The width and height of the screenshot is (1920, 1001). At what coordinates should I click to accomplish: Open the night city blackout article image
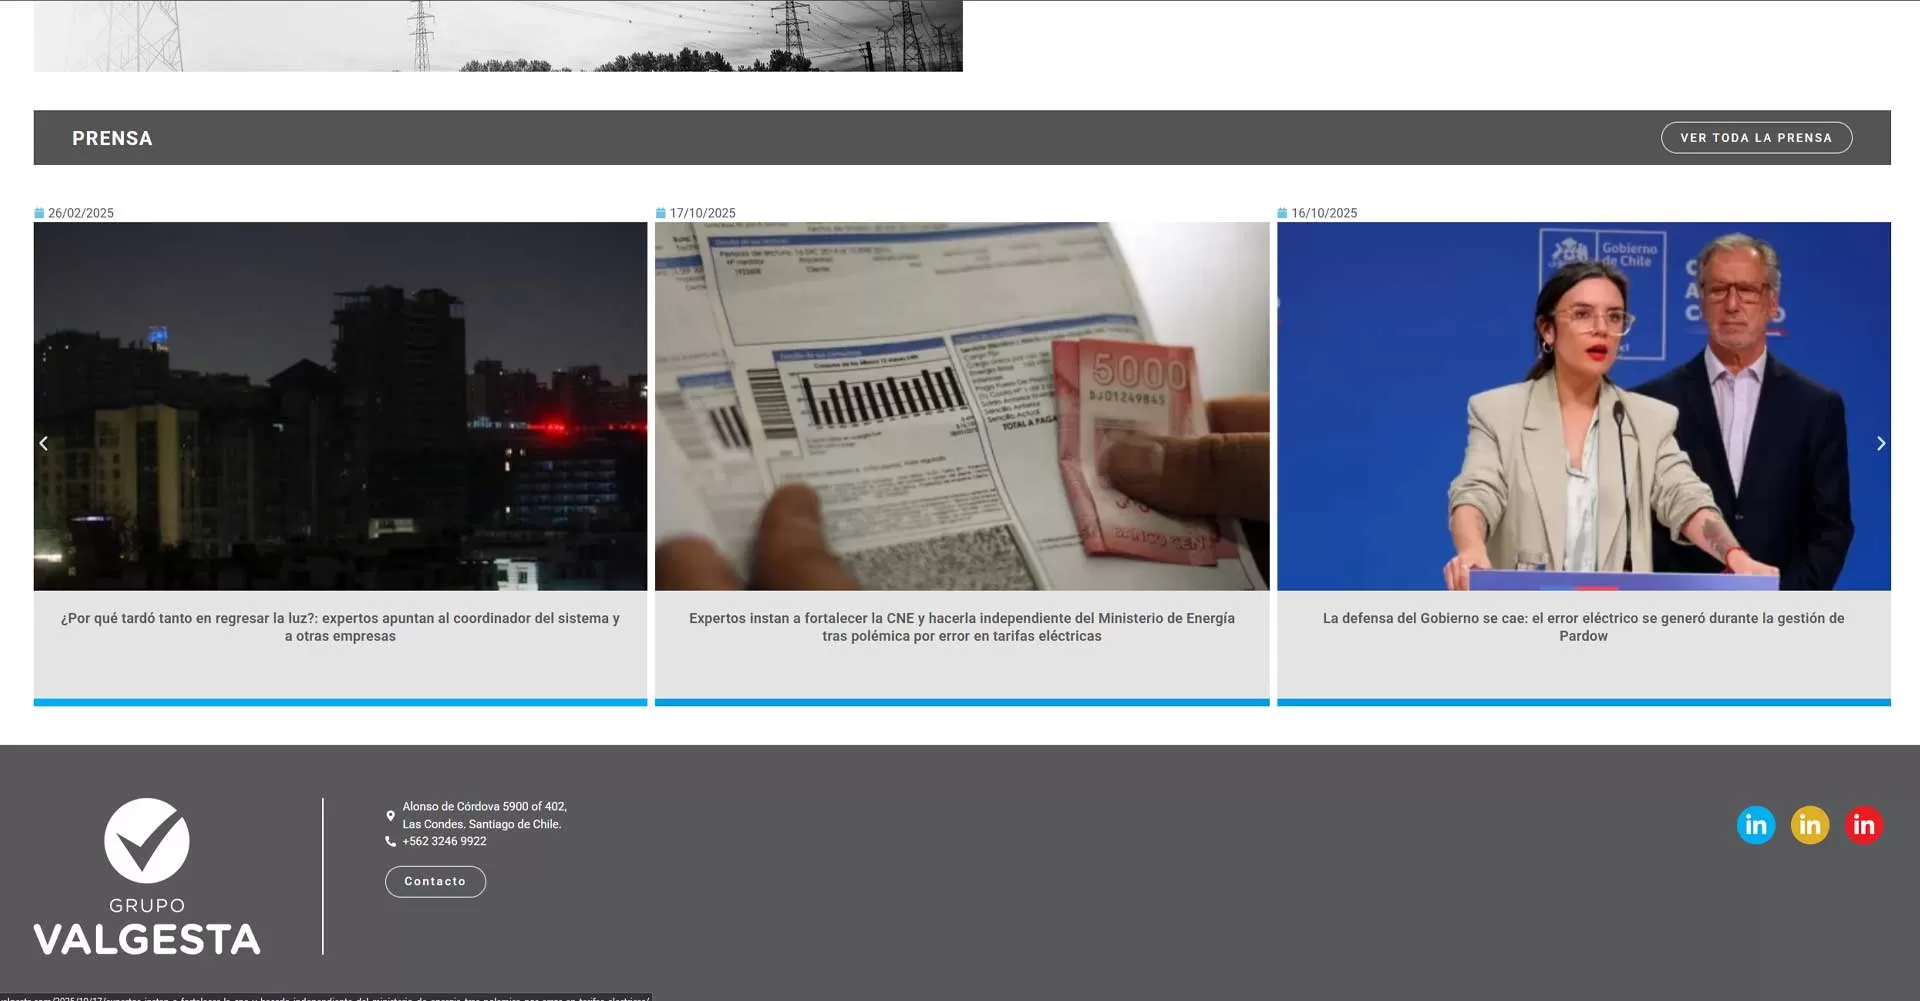coord(340,405)
